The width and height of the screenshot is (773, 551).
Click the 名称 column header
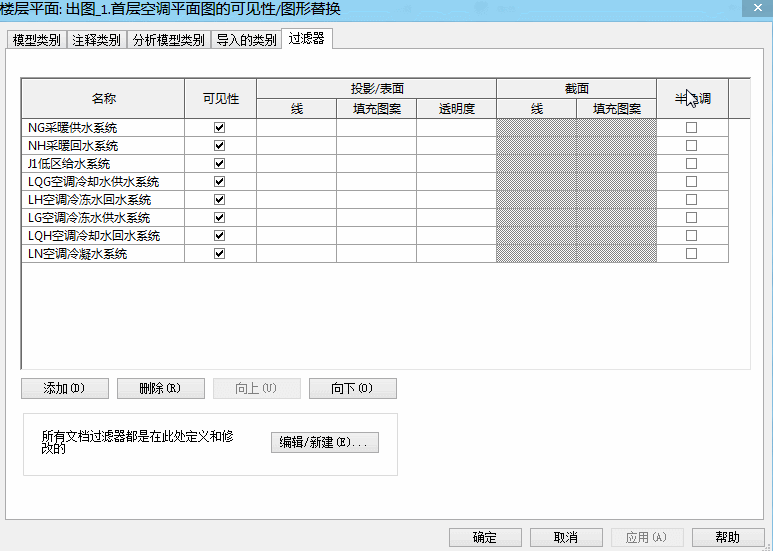pyautogui.click(x=104, y=99)
